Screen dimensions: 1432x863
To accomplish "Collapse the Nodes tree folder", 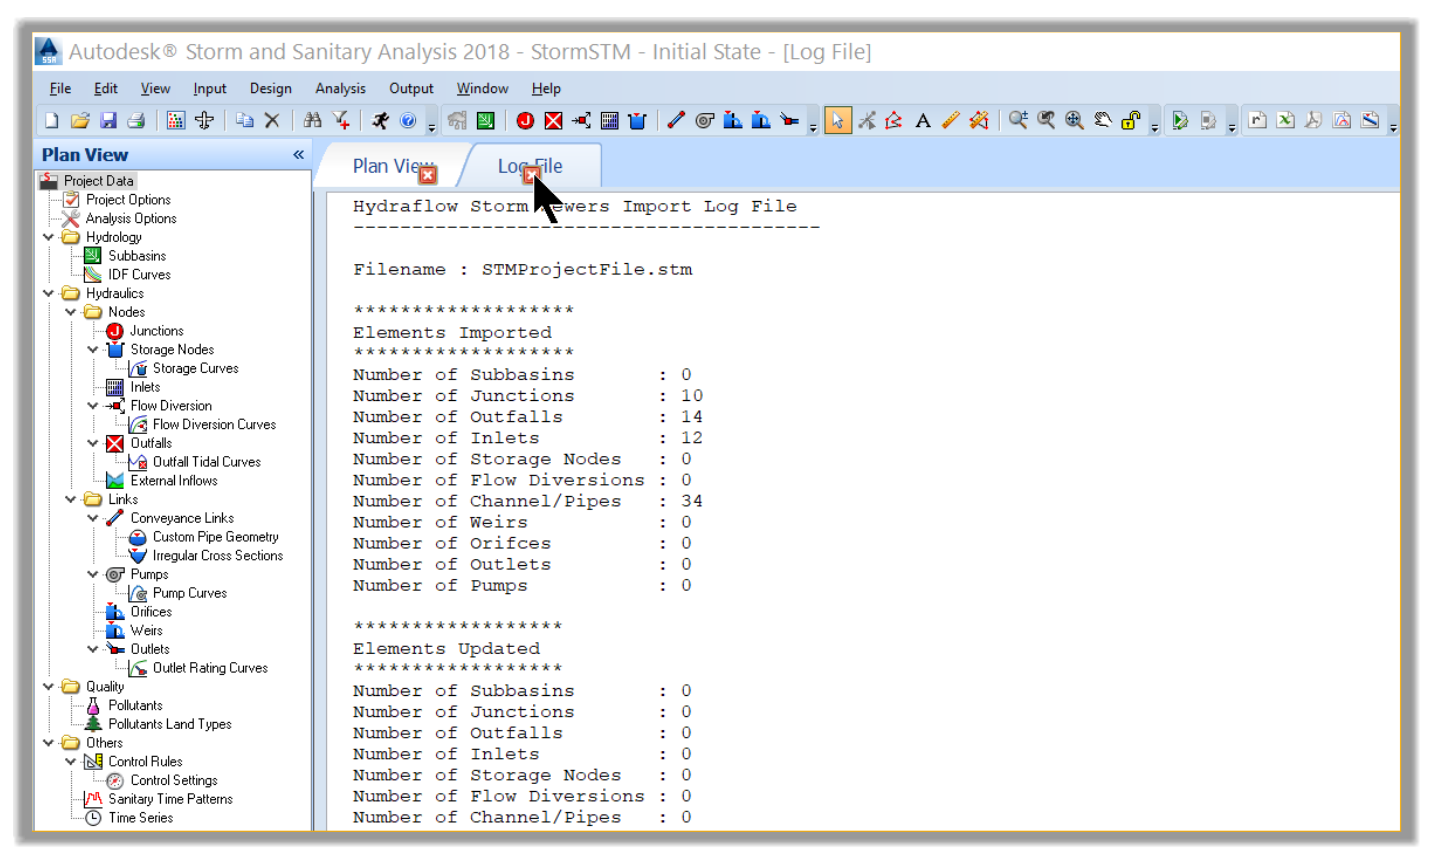I will tap(71, 312).
